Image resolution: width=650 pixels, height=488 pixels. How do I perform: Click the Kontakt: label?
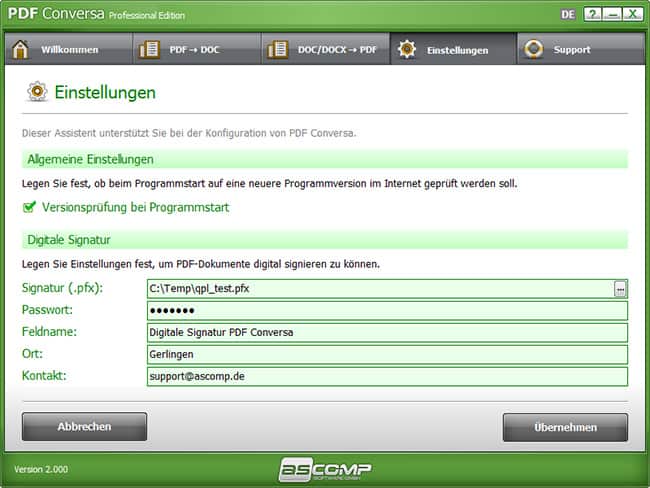pyautogui.click(x=44, y=376)
